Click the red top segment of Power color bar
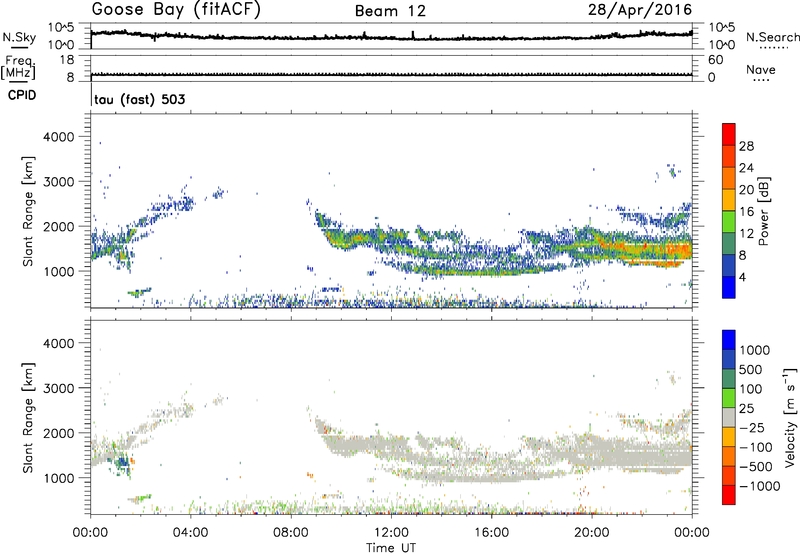 point(729,134)
